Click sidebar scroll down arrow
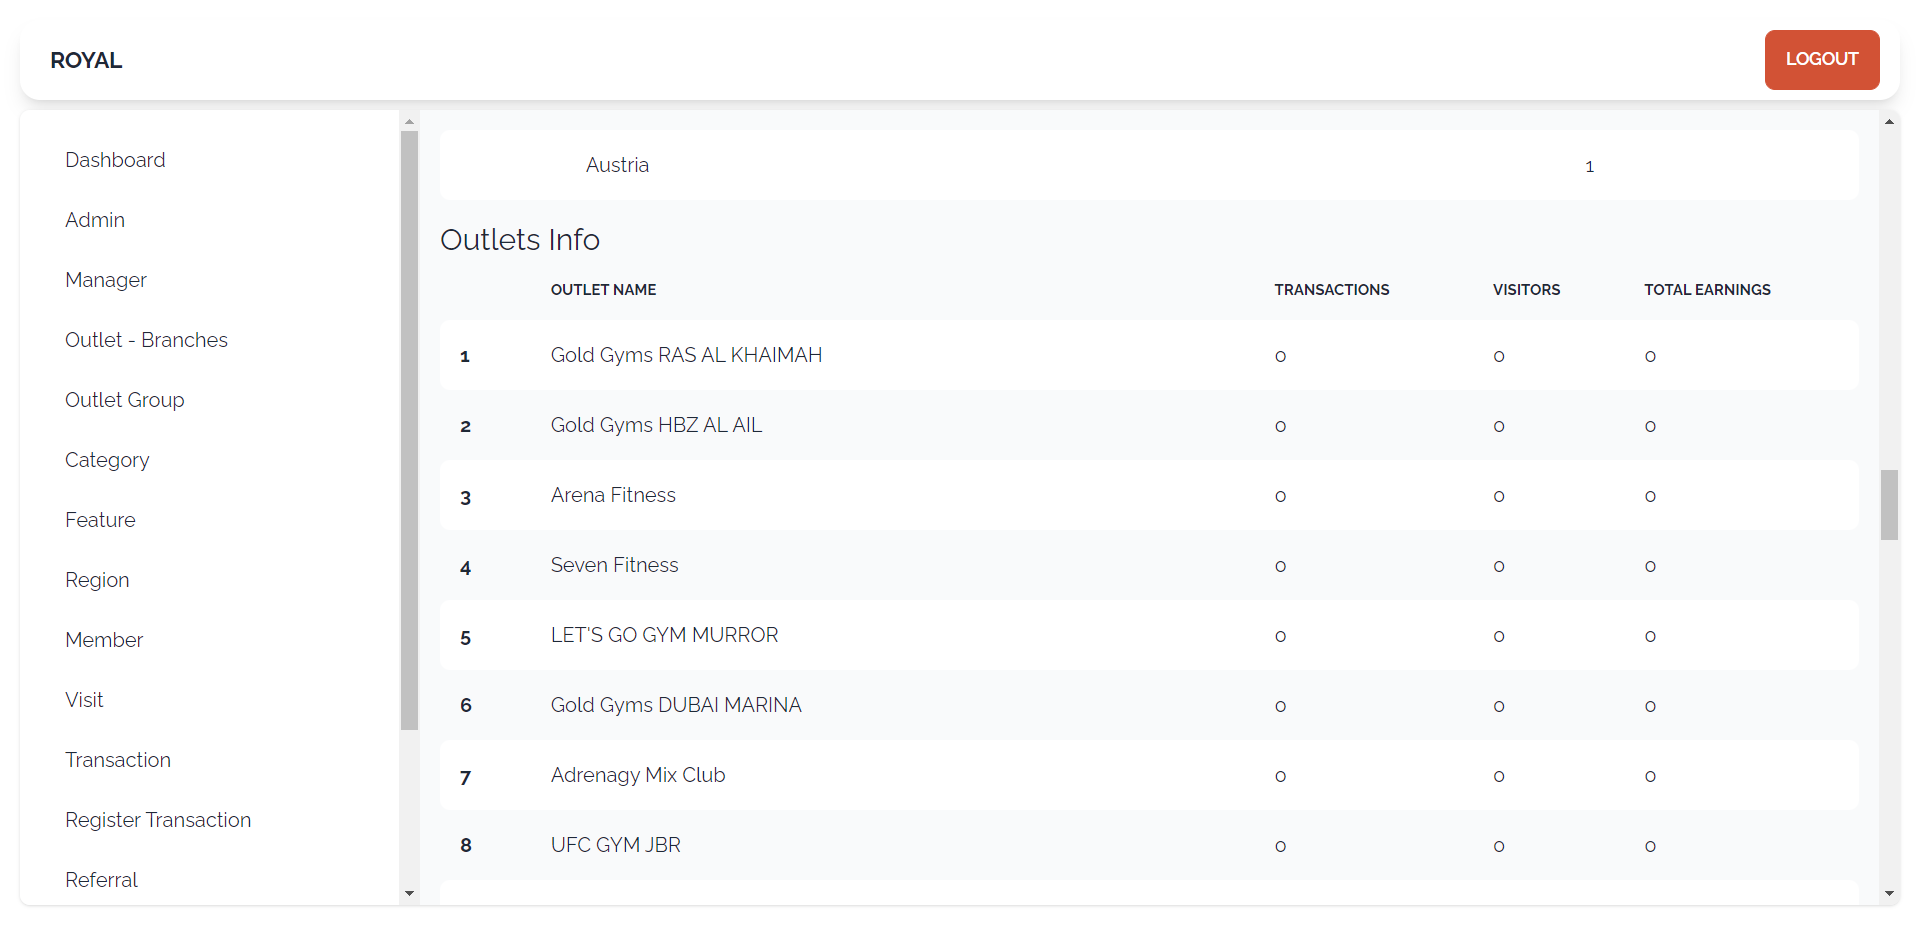This screenshot has height=932, width=1920. 409,894
